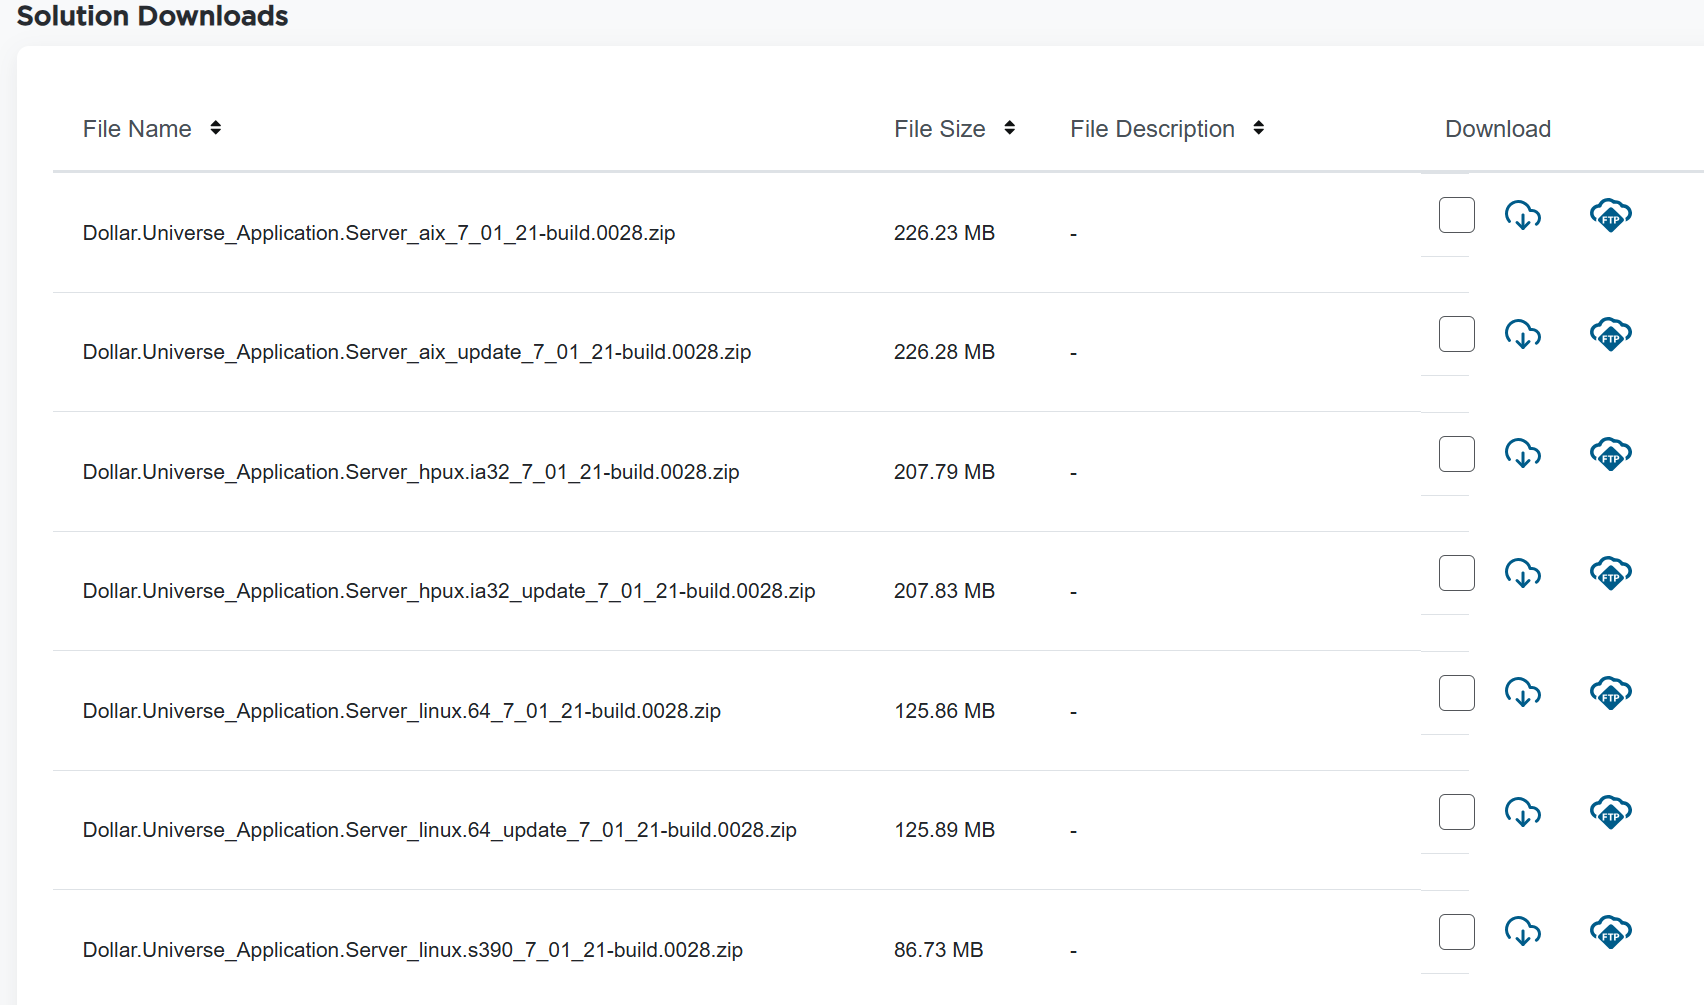Click the aix_update_7_01_21-build.0028.zip file name
Viewport: 1704px width, 1005px height.
coord(417,352)
